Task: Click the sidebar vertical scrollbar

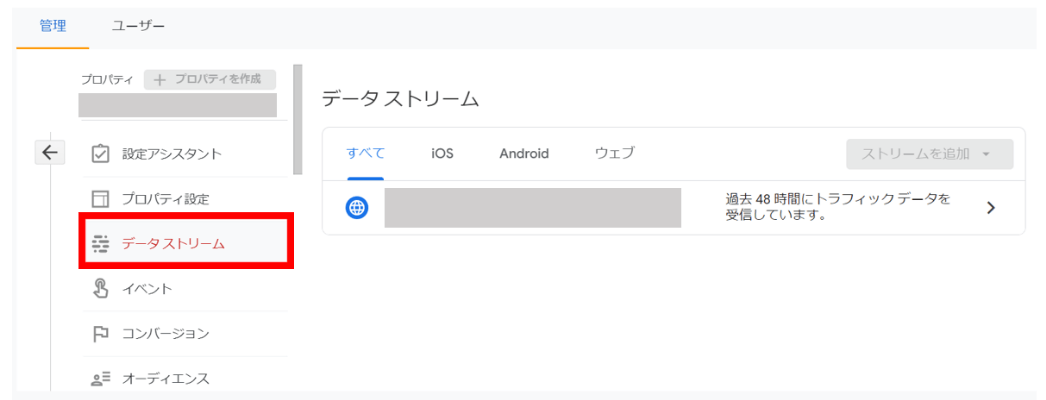Action: tap(298, 119)
